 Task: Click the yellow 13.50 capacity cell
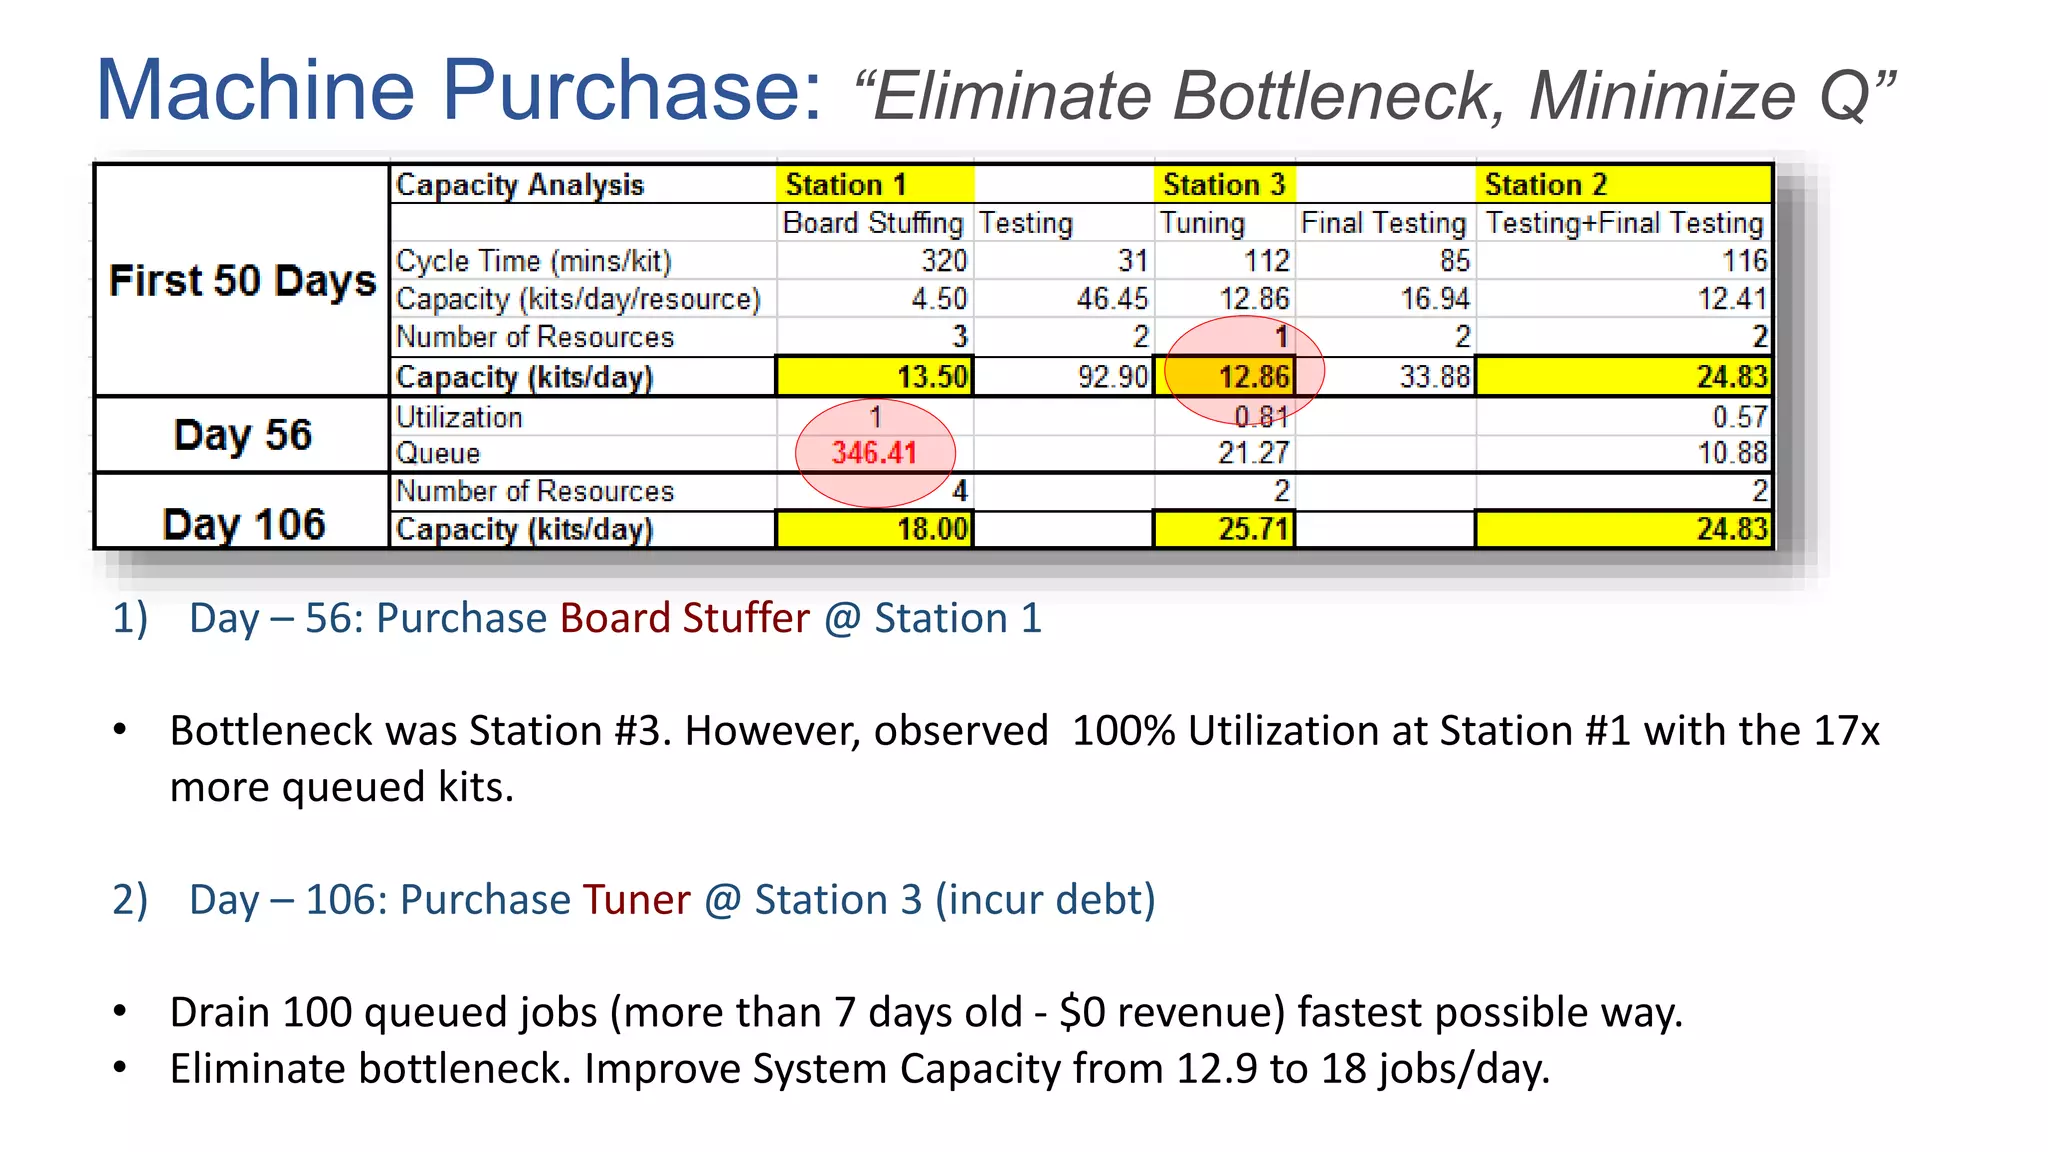point(875,377)
